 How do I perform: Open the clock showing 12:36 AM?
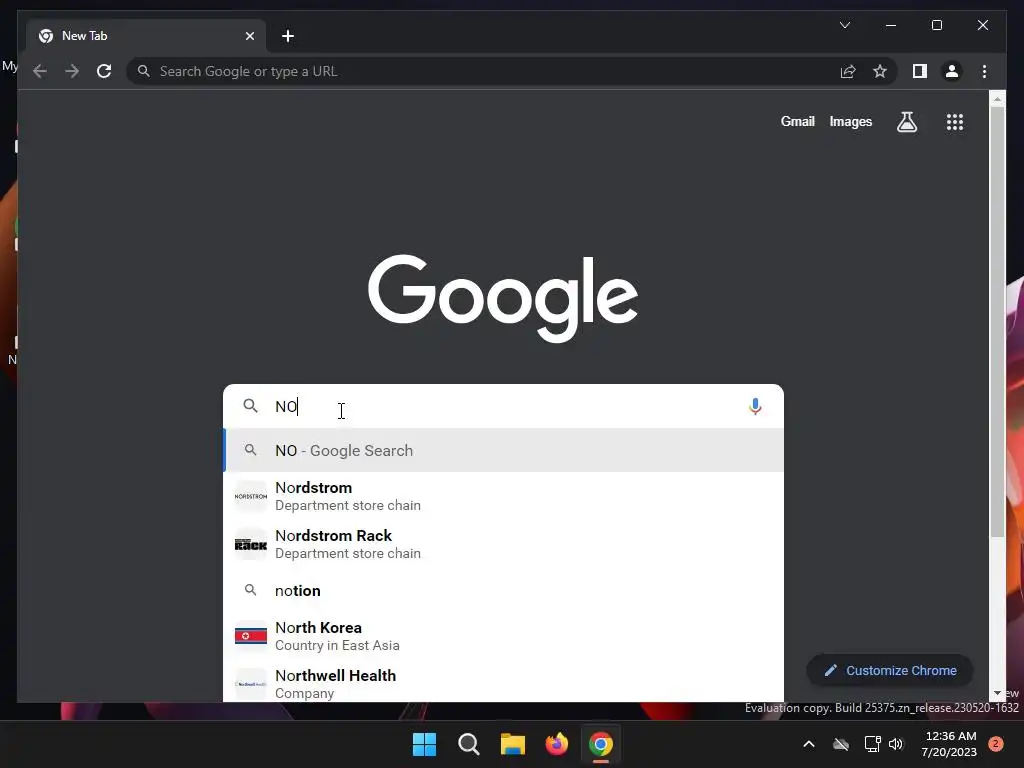950,744
